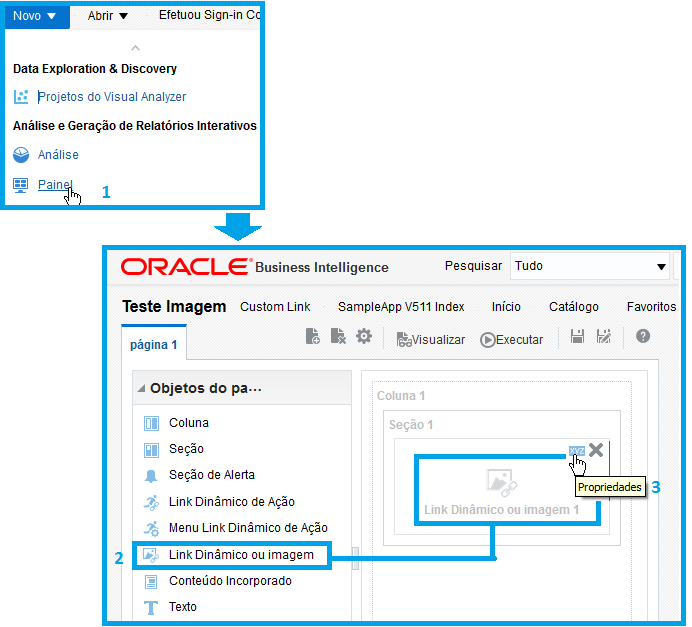This screenshot has width=692, height=627.
Task: Open Projetos do Visual Analyzer link
Action: point(112,97)
